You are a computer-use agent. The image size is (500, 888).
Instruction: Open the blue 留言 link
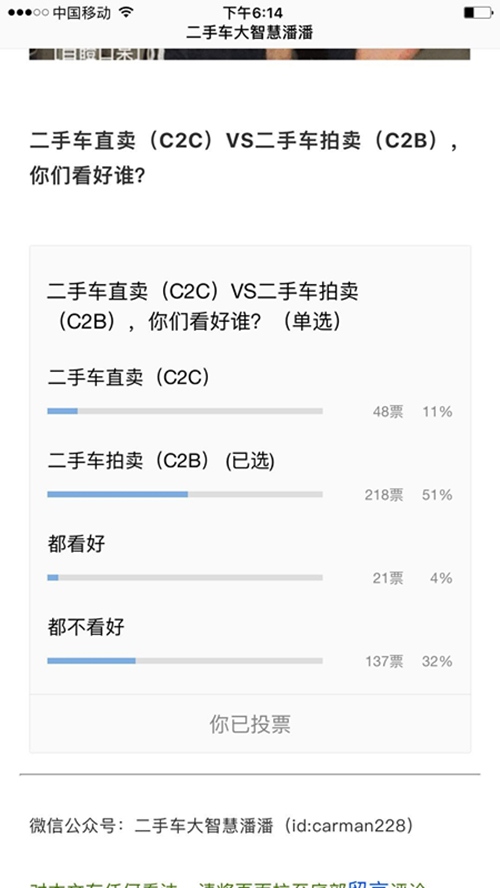tap(367, 882)
